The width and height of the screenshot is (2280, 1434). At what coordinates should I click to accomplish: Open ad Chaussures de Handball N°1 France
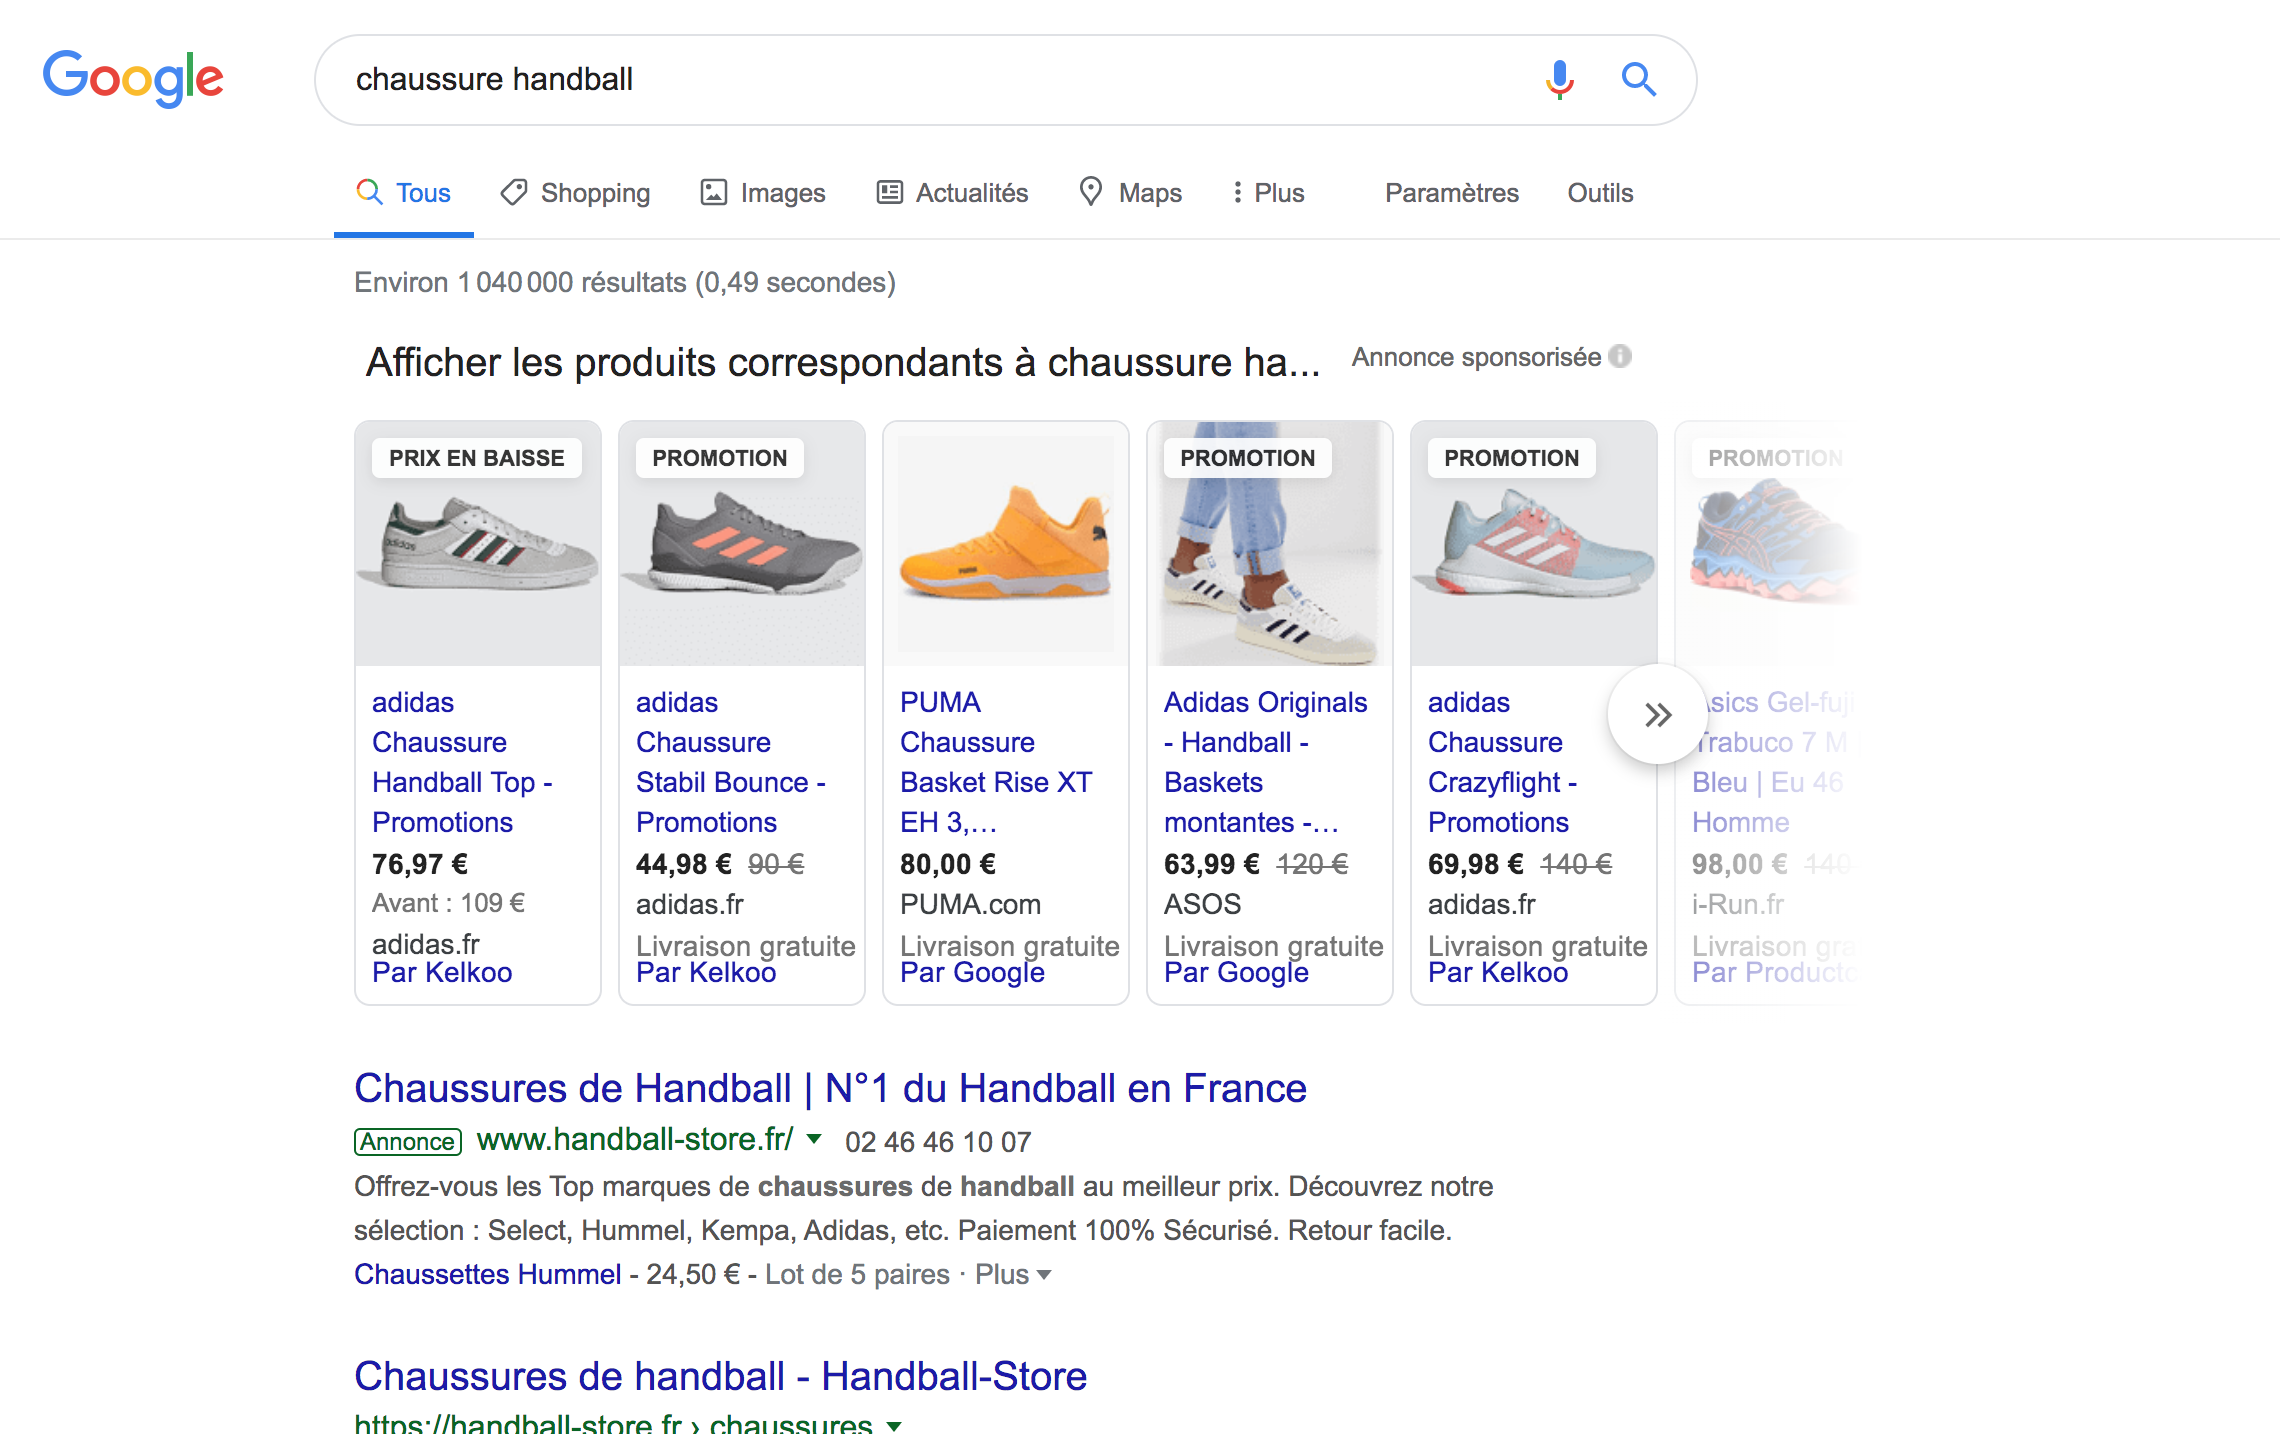click(x=830, y=1088)
